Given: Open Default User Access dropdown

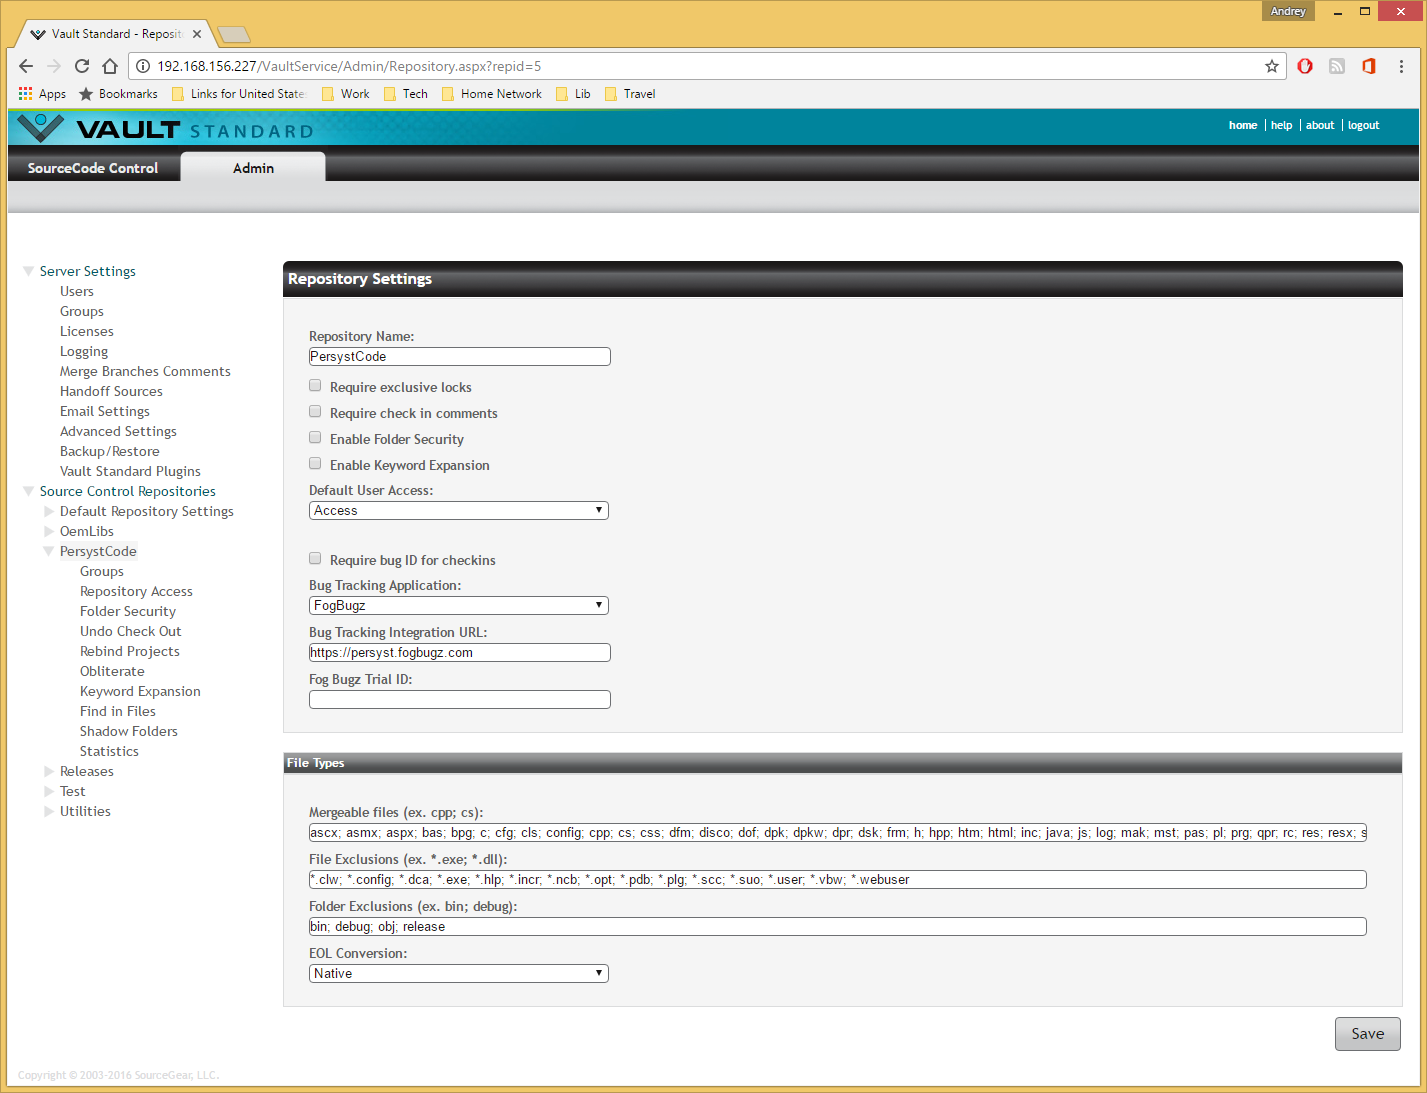Looking at the screenshot, I should (x=459, y=510).
